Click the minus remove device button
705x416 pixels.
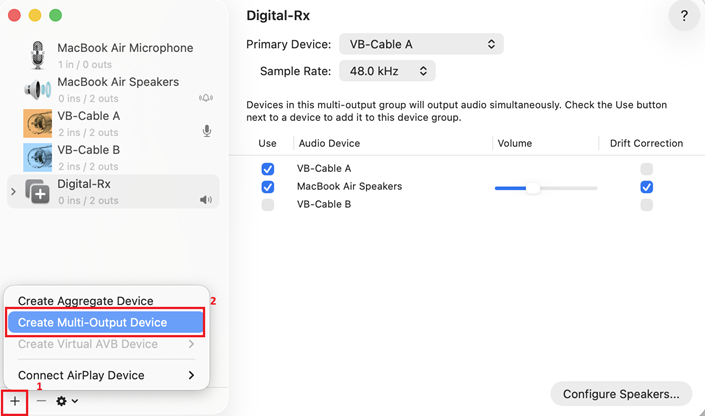point(41,401)
